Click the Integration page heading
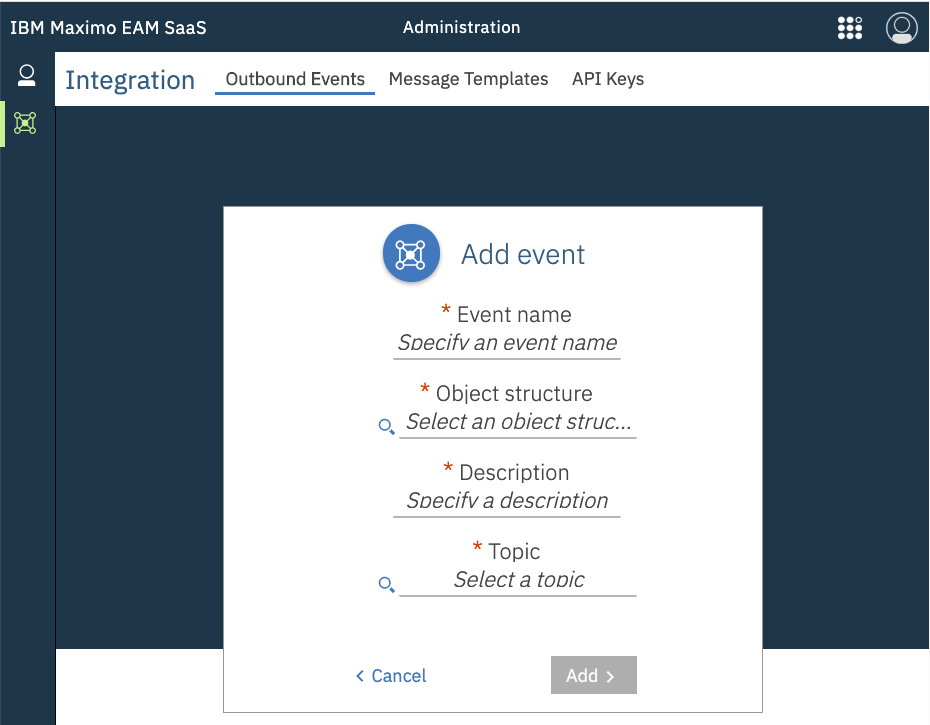930x725 pixels. [130, 80]
